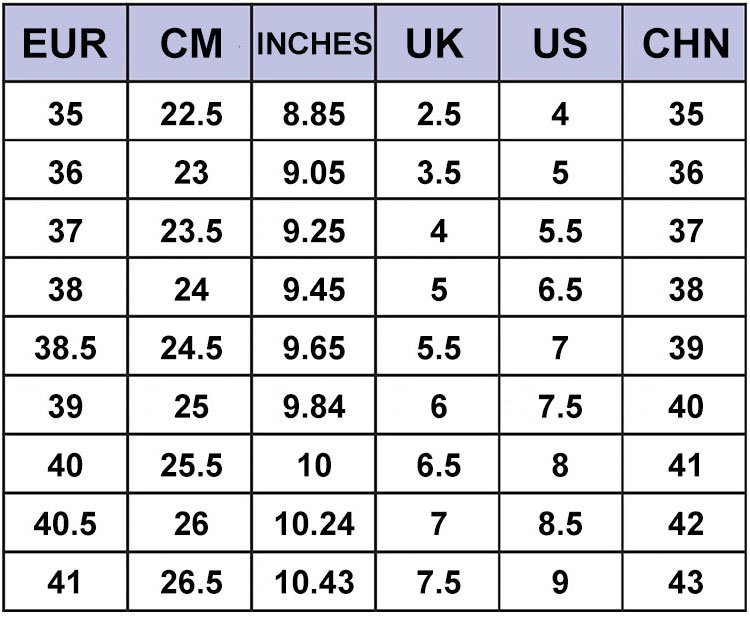The image size is (750, 617).
Task: Click the CM column header
Action: point(191,45)
